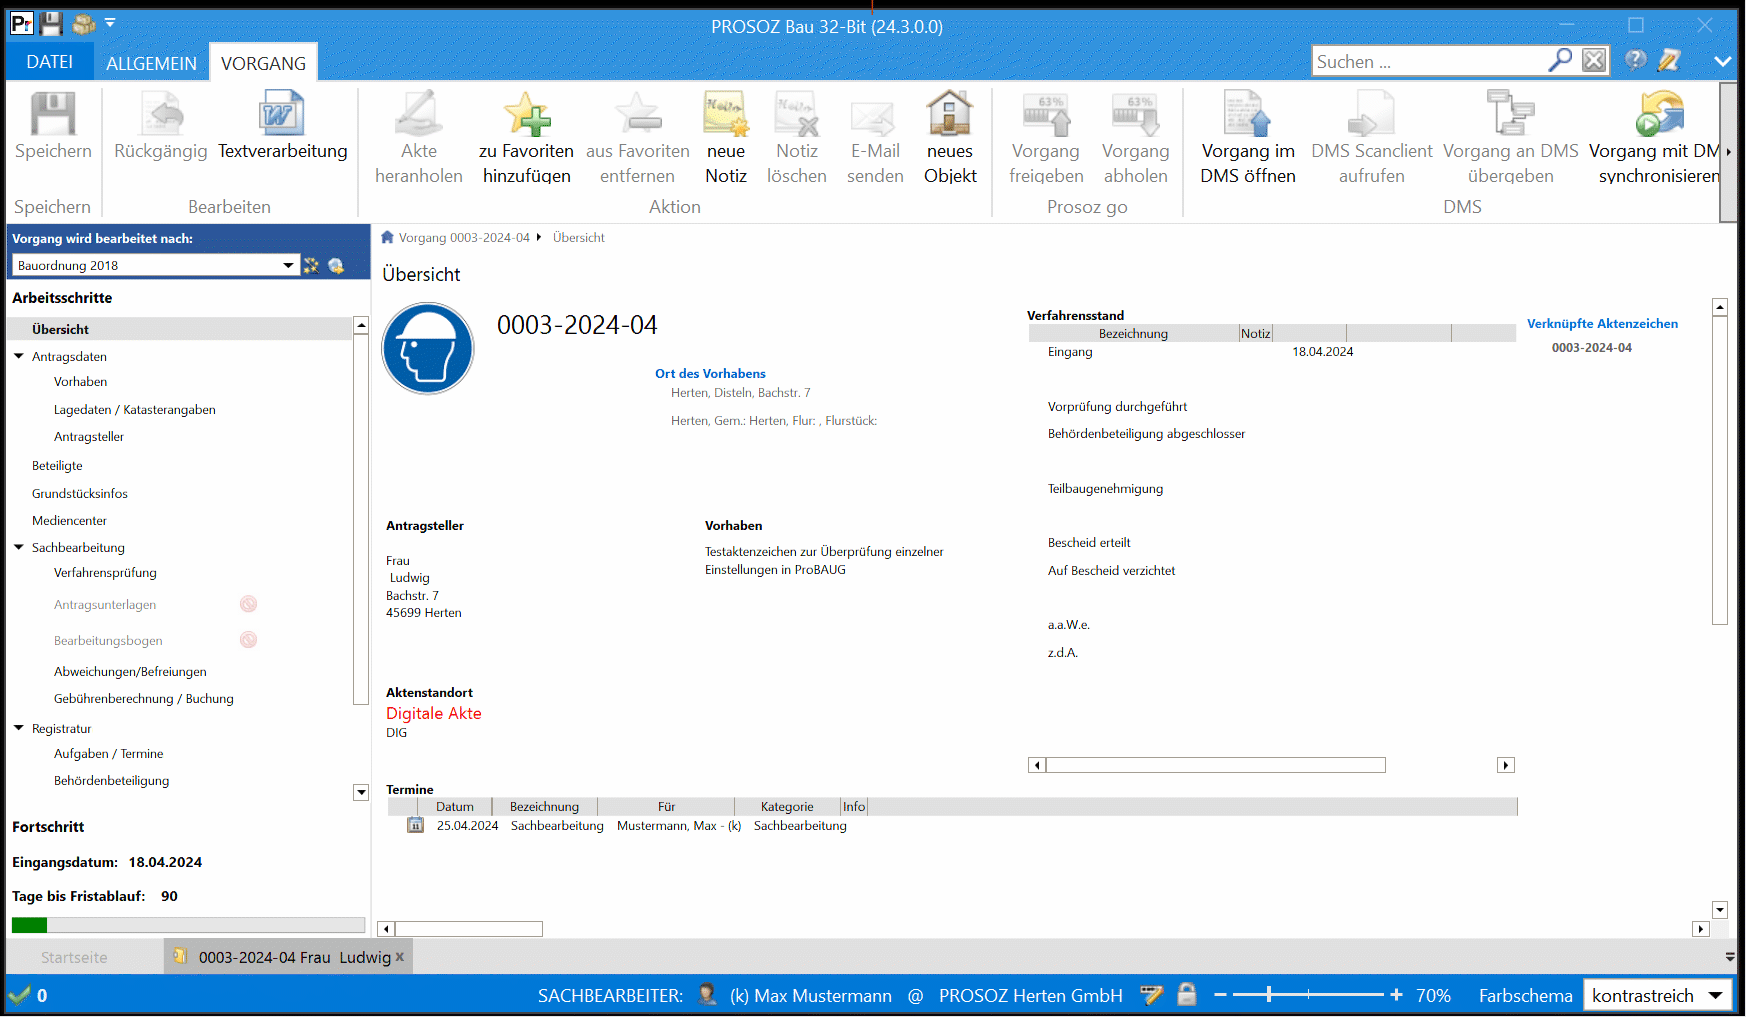Clear the search with the X icon
Screen dimensions: 1746x1017
(x=1595, y=61)
